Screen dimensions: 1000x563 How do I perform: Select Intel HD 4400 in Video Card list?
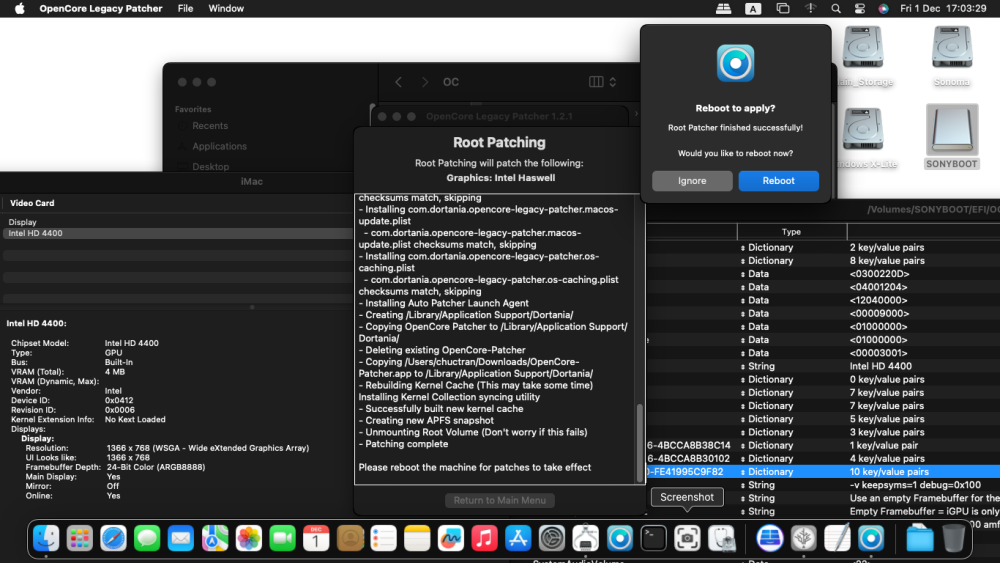[x=177, y=233]
